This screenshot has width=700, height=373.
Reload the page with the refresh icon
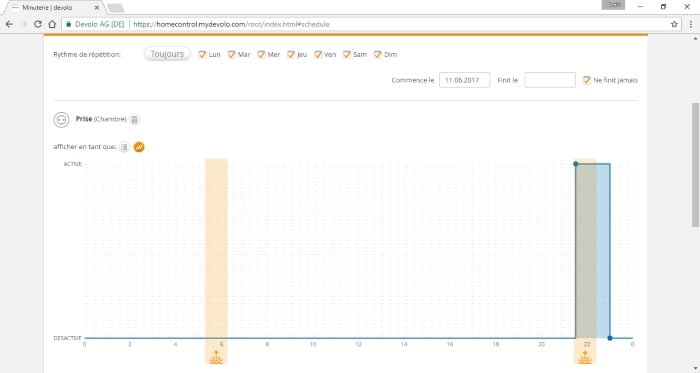pyautogui.click(x=38, y=24)
